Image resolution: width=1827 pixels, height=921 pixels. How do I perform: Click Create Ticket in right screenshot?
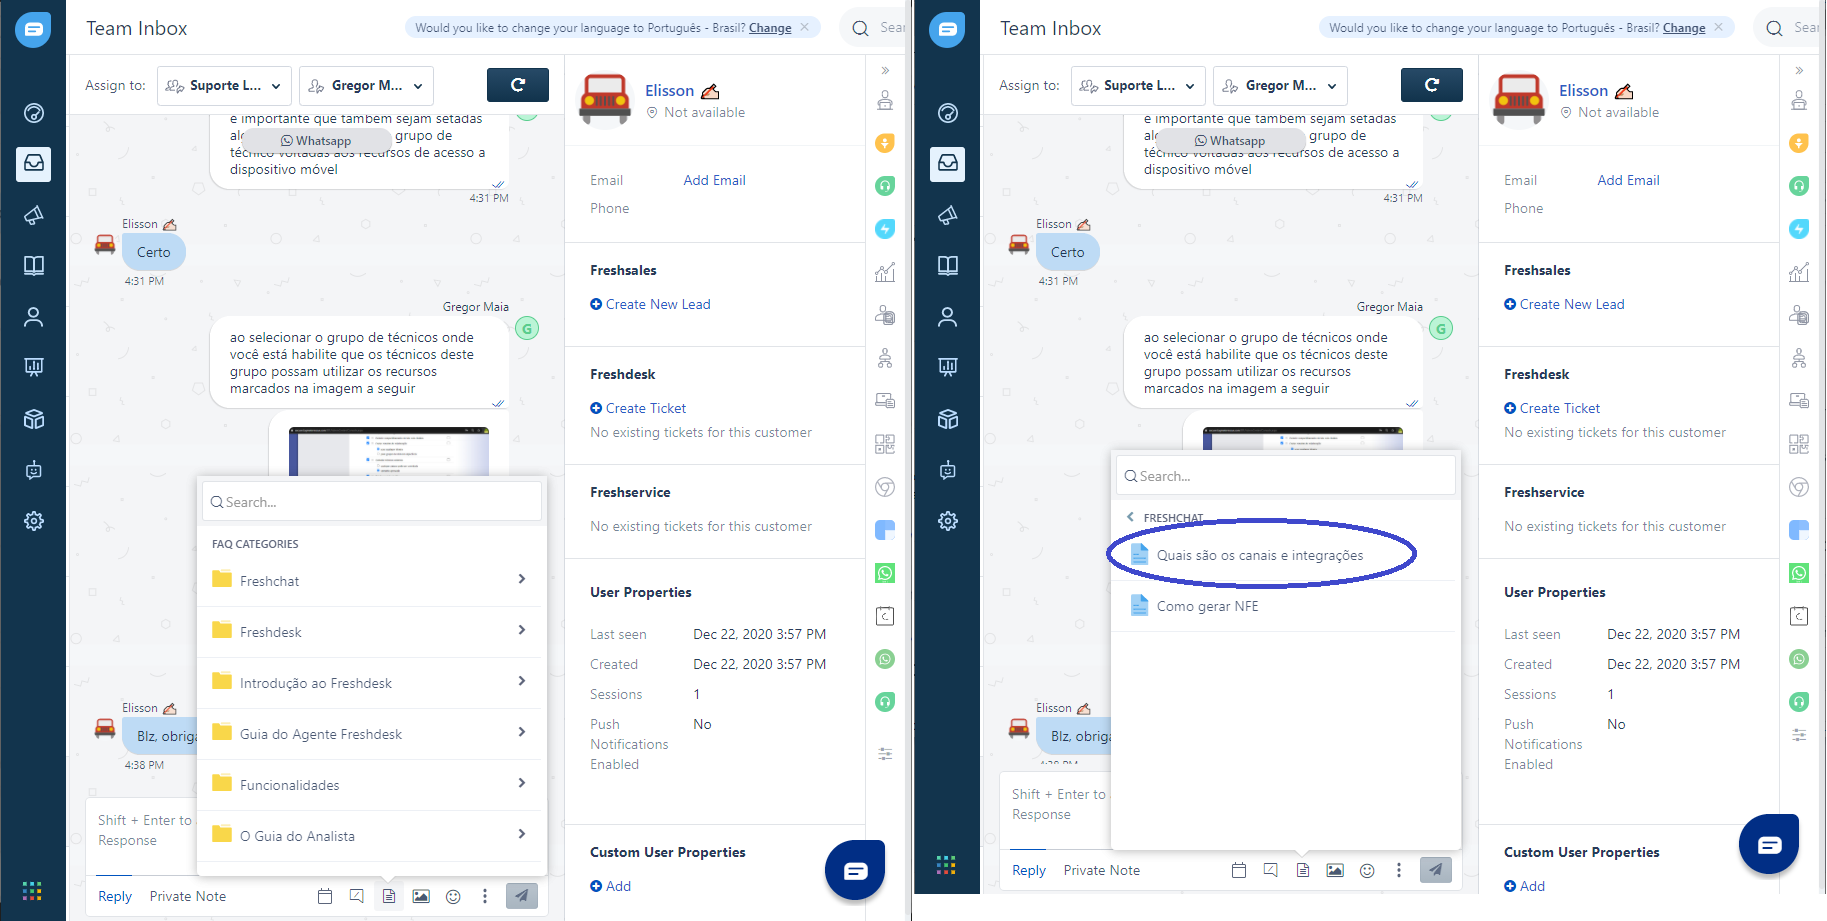pyautogui.click(x=1552, y=408)
